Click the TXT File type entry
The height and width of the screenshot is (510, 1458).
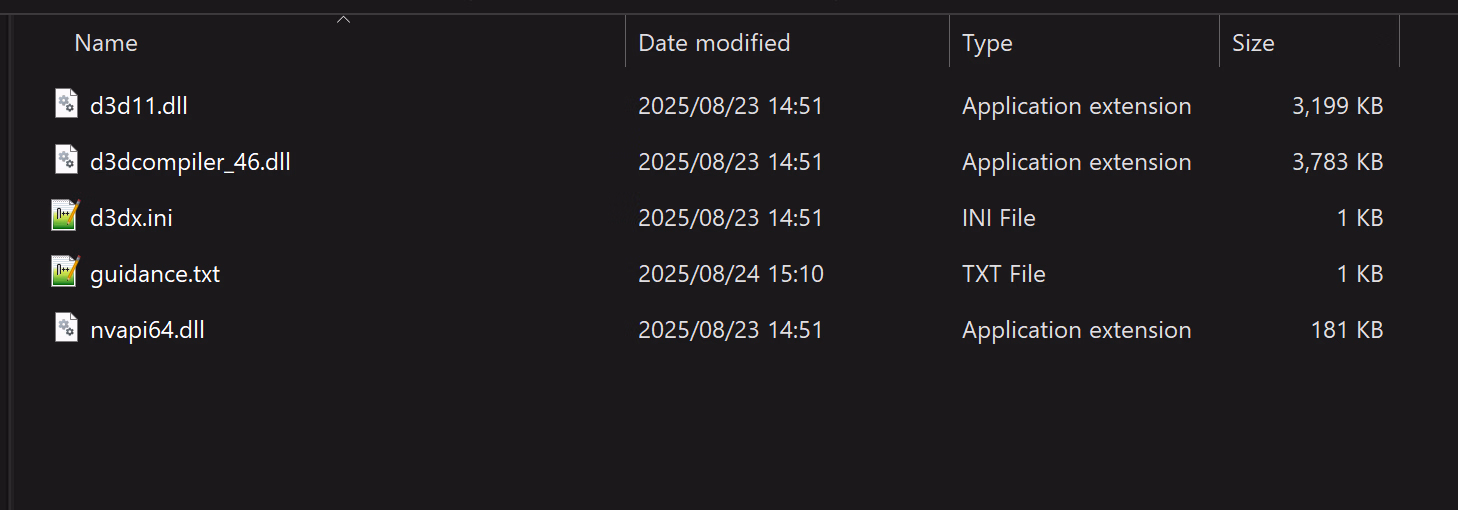pyautogui.click(x=1003, y=274)
